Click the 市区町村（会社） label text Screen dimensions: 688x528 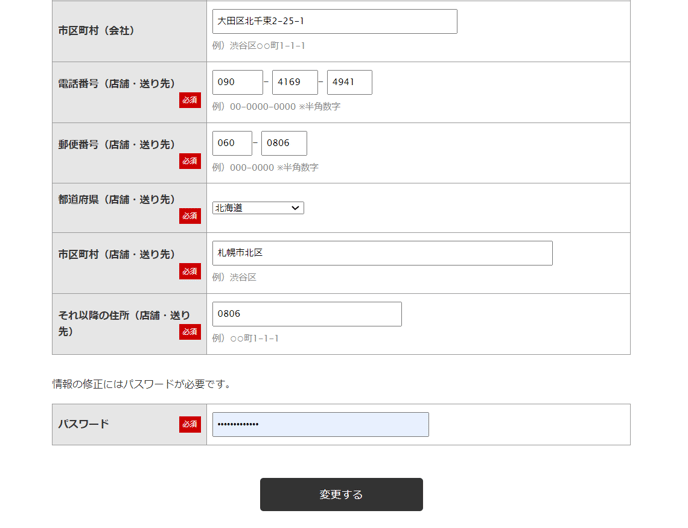point(96,31)
